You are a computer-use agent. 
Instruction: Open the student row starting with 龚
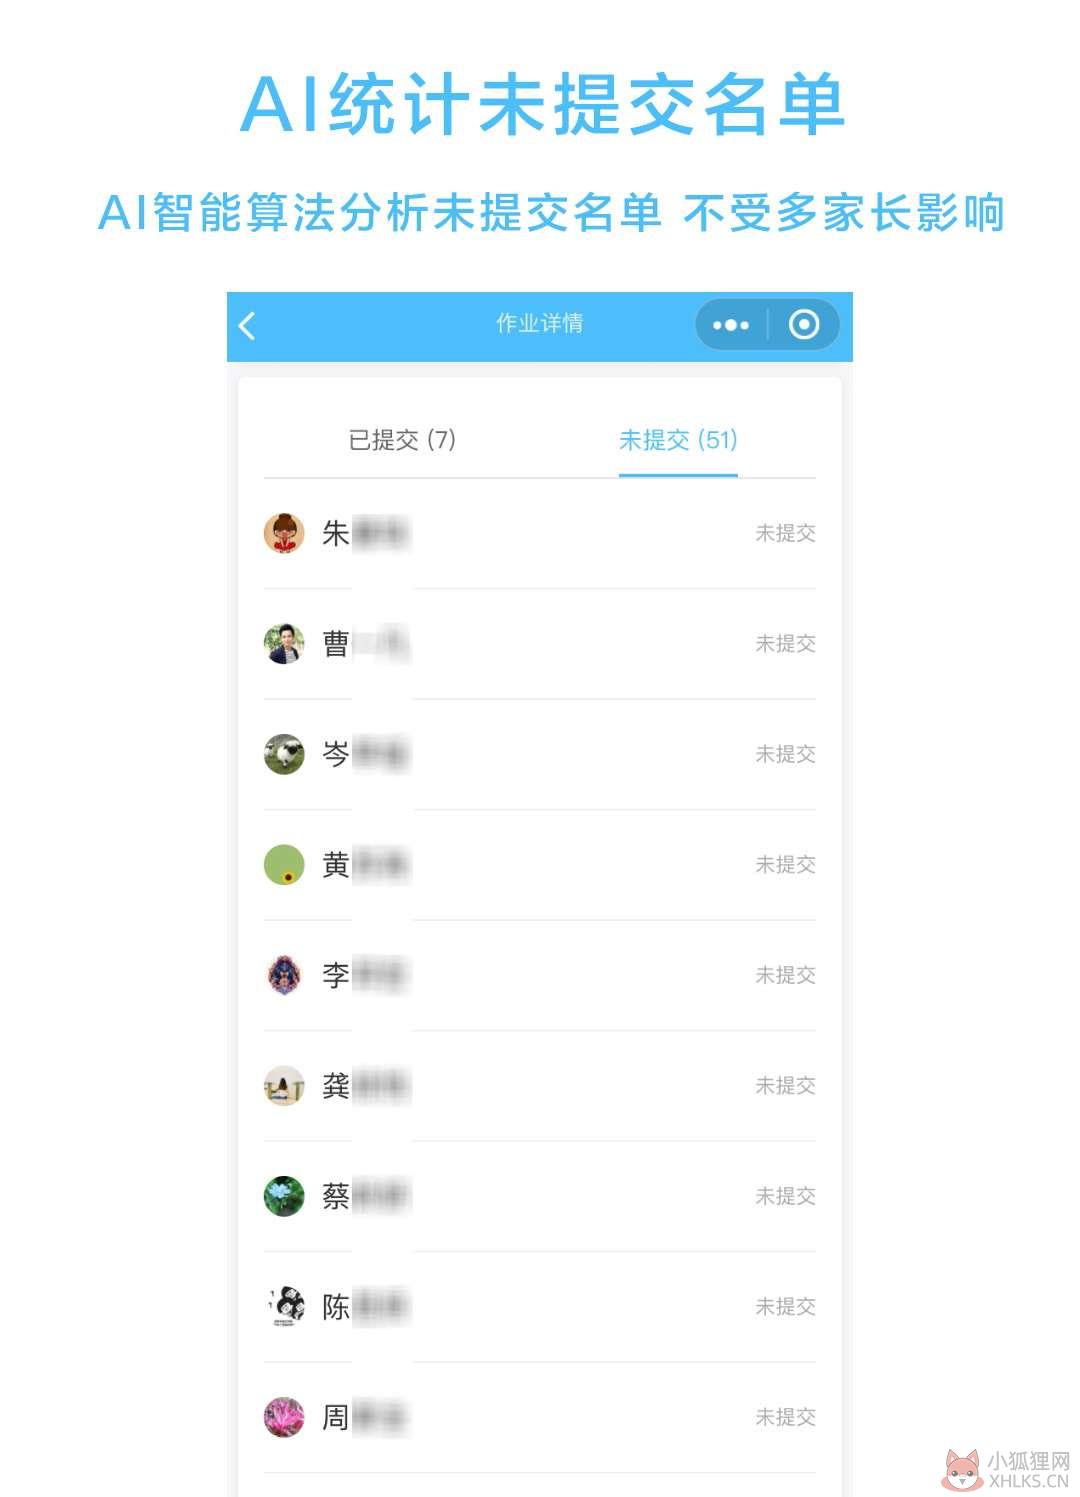click(x=540, y=1086)
